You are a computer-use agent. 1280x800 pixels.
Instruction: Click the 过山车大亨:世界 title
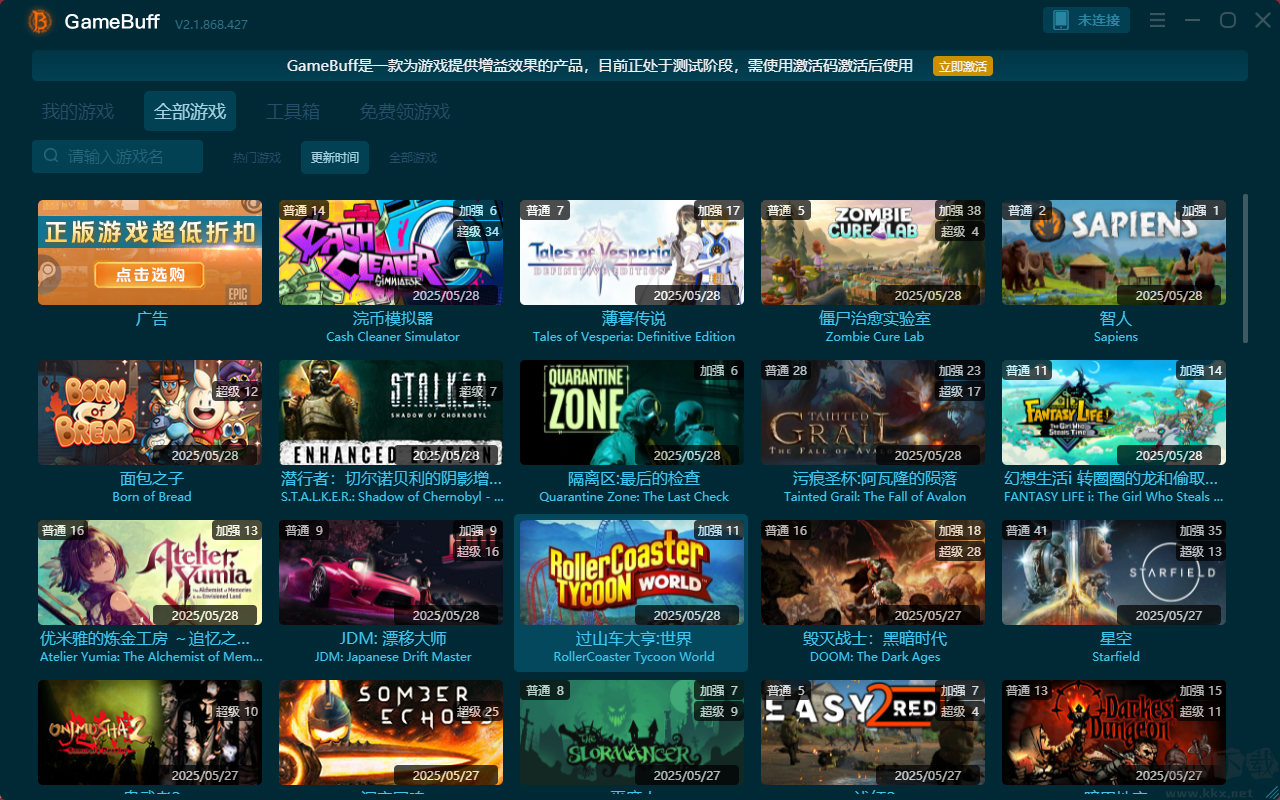click(634, 639)
